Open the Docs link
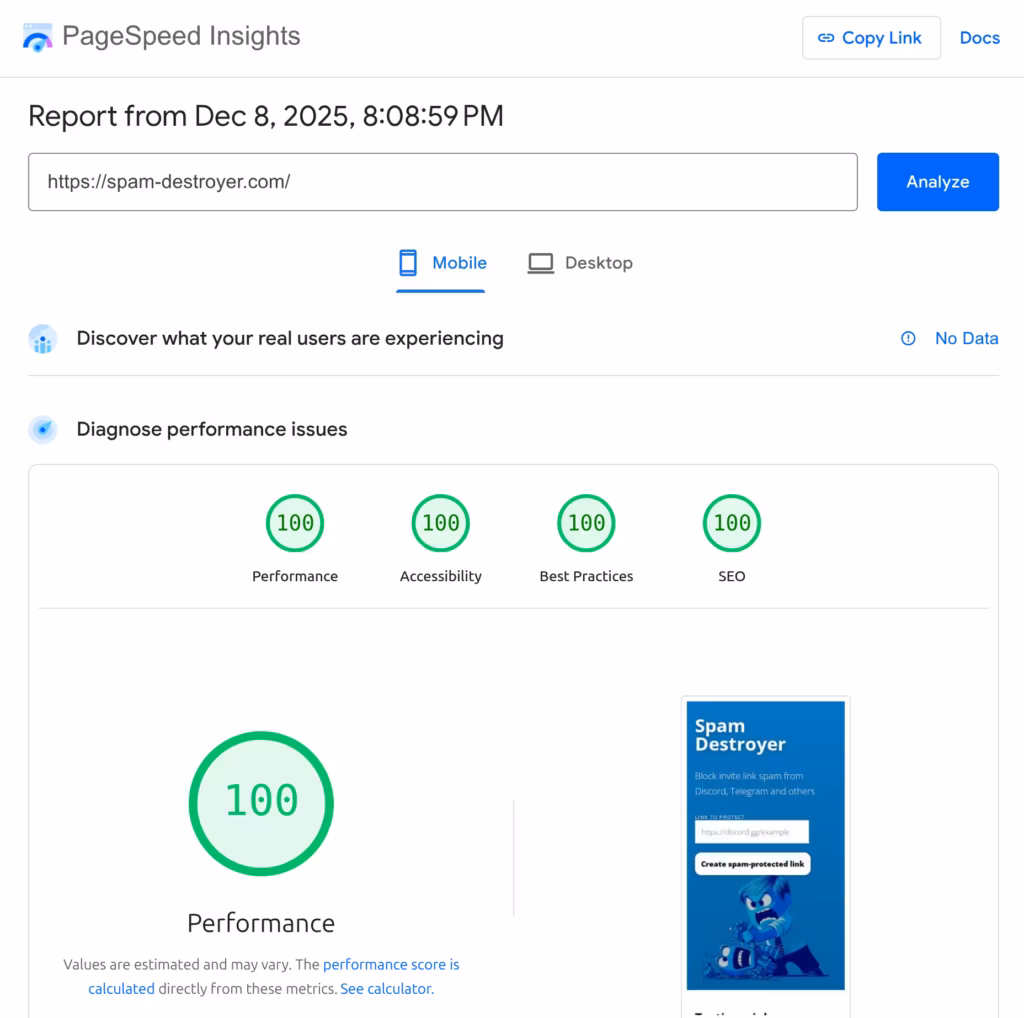This screenshot has width=1024, height=1018. [x=979, y=38]
